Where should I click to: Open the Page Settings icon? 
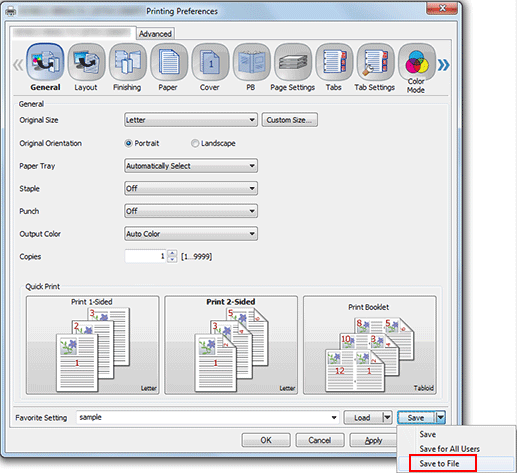(x=293, y=62)
